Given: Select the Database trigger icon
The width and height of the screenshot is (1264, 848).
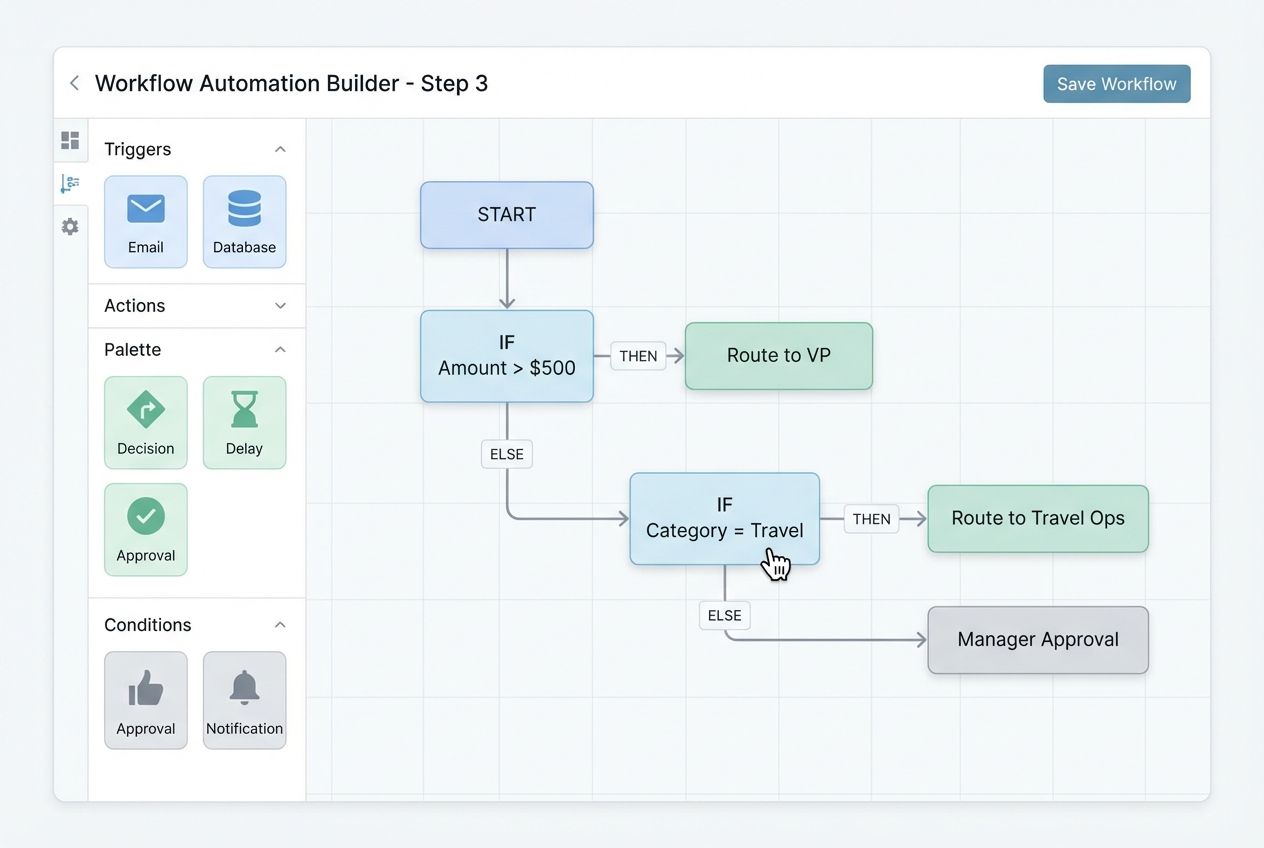Looking at the screenshot, I should [244, 221].
